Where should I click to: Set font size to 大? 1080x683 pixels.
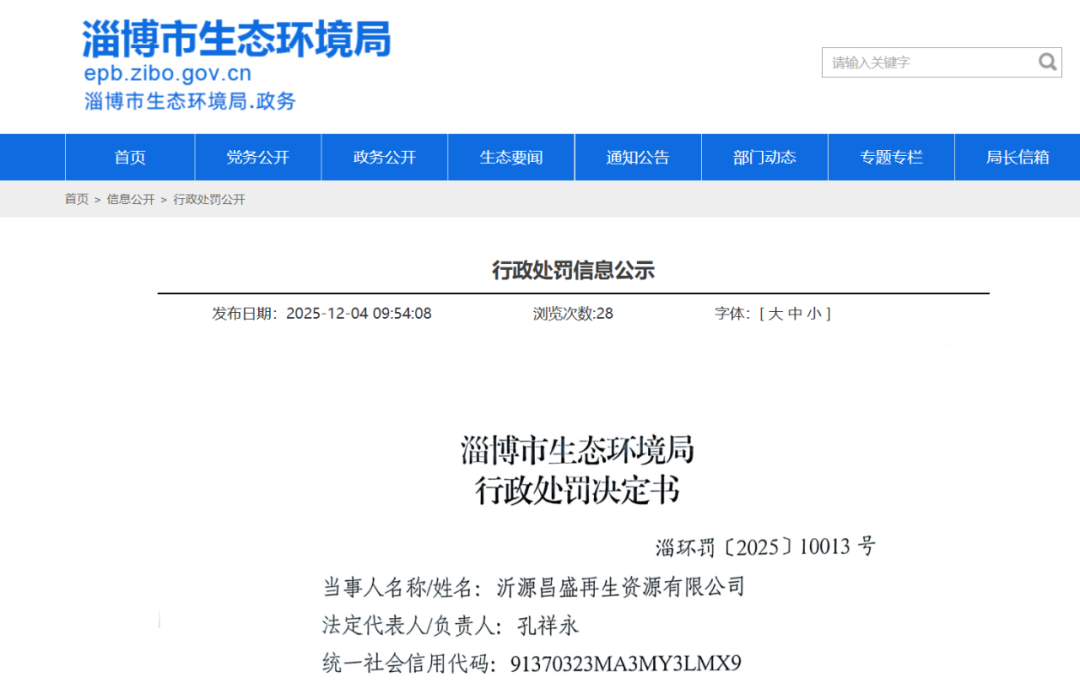coord(775,313)
